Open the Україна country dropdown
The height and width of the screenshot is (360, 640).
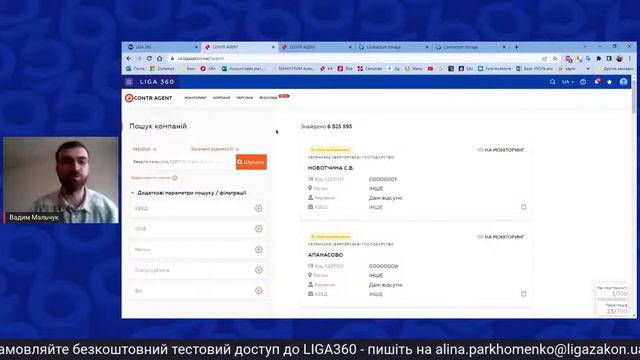click(144, 149)
